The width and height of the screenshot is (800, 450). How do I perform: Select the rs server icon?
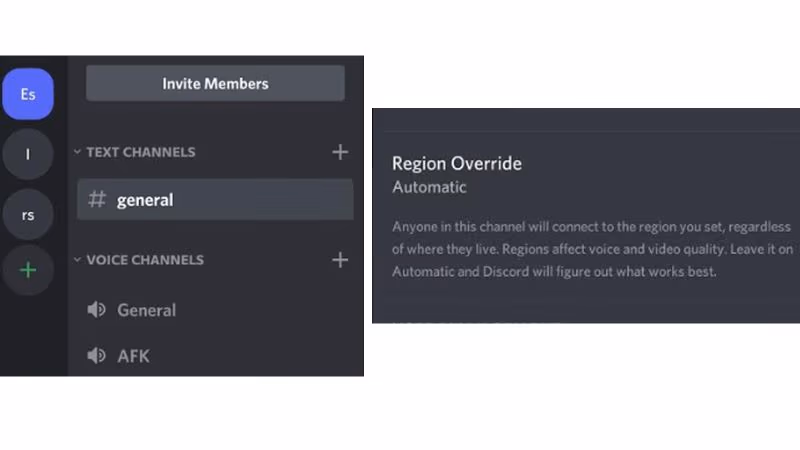point(28,214)
